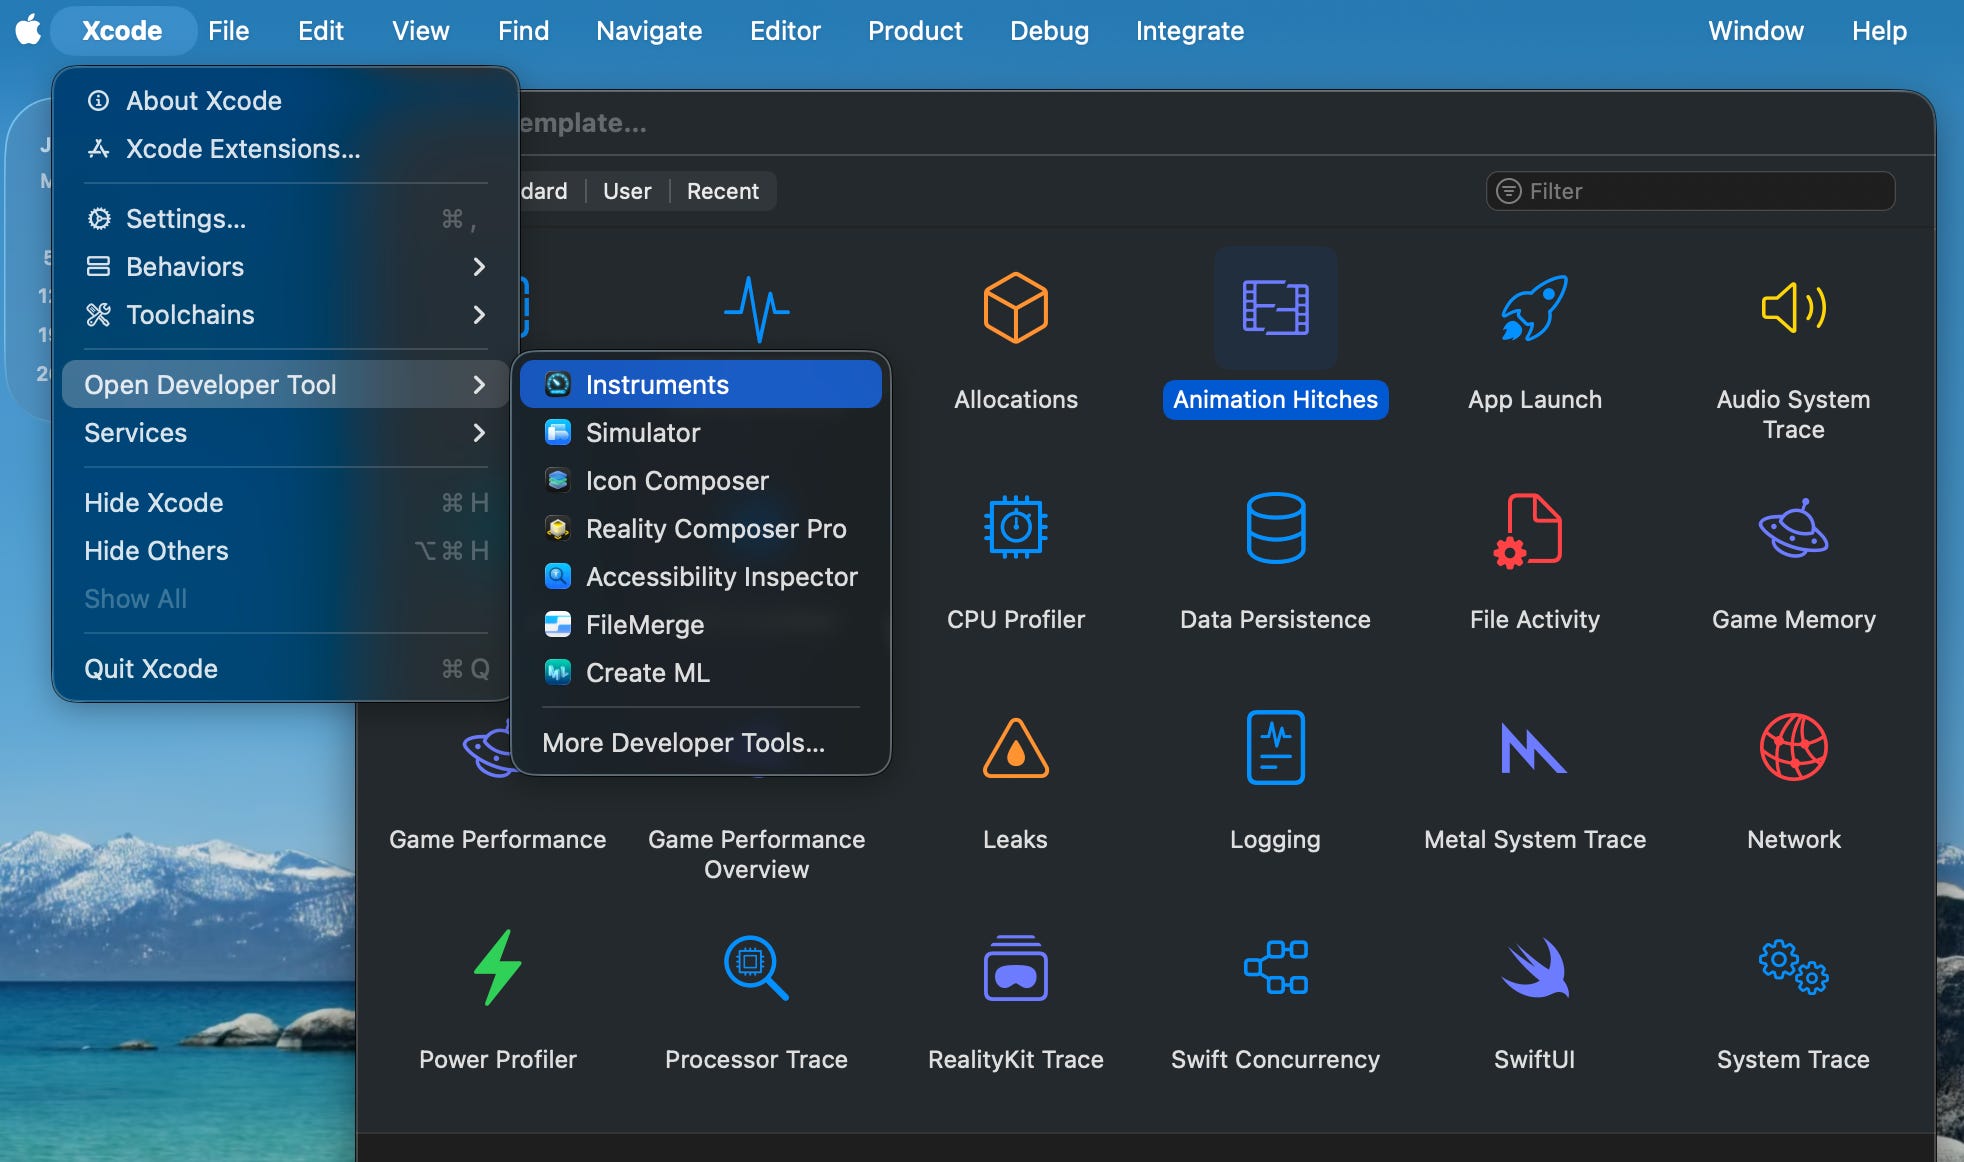1964x1162 pixels.
Task: Click More Developer Tools link
Action: tap(684, 743)
